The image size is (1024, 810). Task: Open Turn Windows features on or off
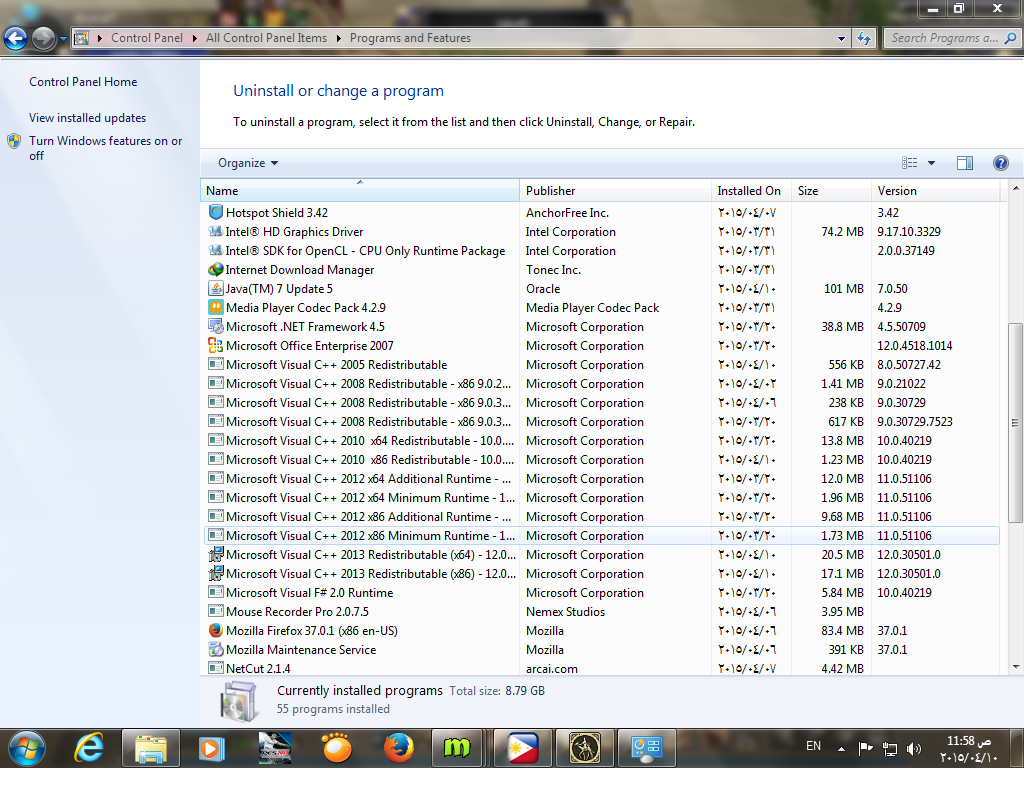[x=105, y=148]
